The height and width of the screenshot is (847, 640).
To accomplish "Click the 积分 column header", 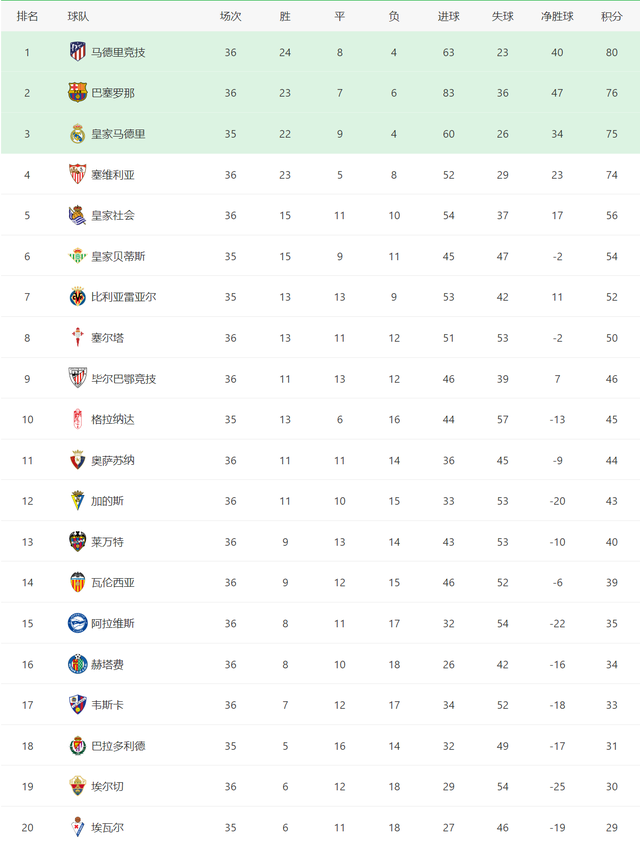I will pyautogui.click(x=611, y=17).
